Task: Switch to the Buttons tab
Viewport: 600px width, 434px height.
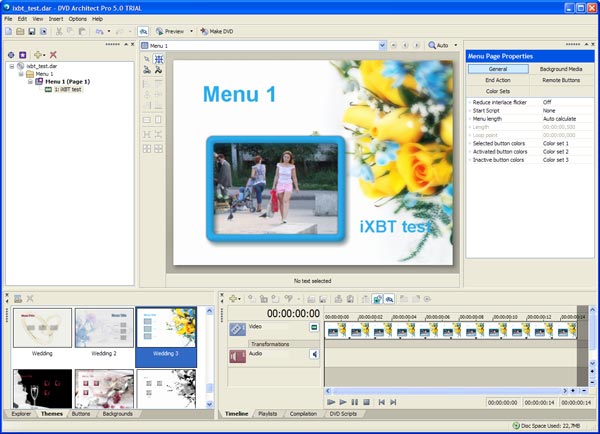Action: [80, 413]
